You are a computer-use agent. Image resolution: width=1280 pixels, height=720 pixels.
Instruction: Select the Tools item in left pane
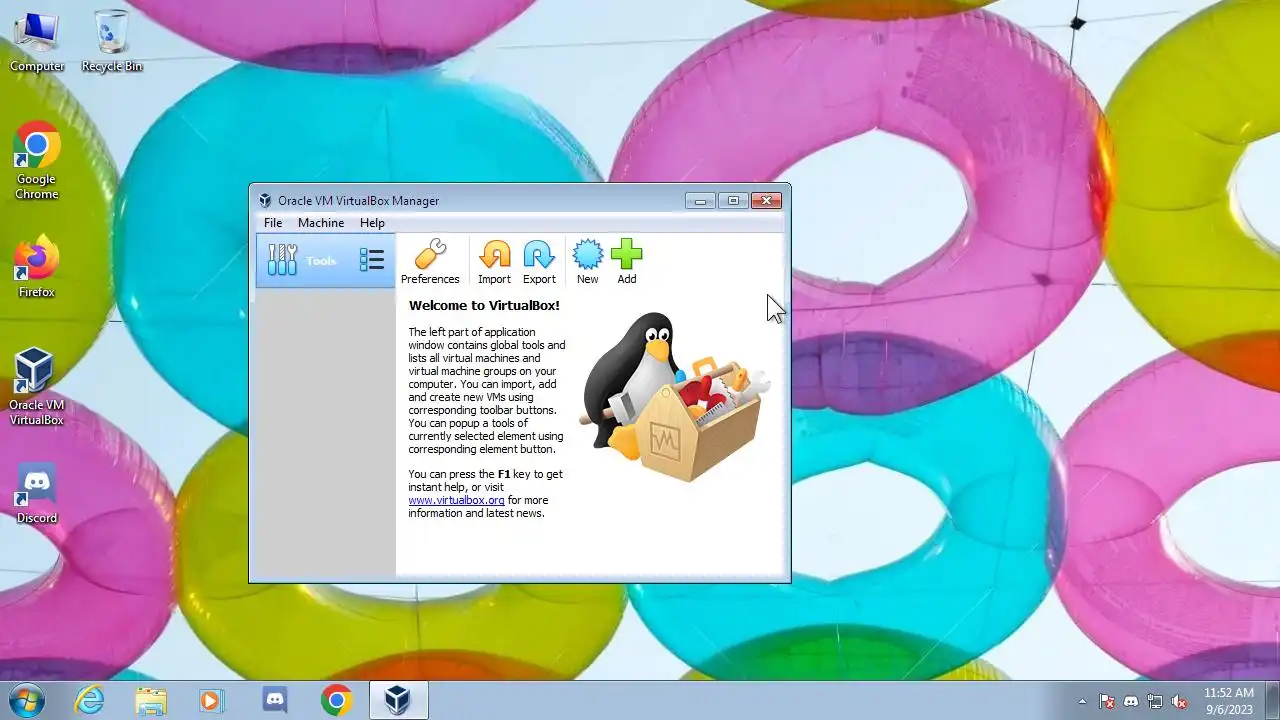click(x=325, y=261)
